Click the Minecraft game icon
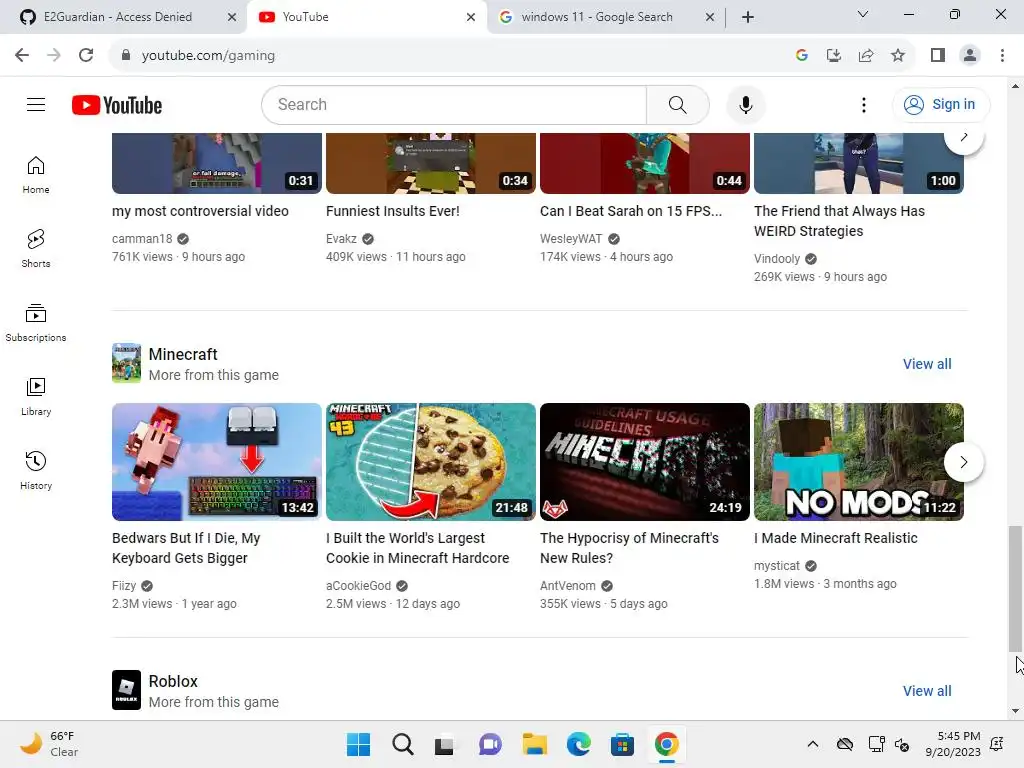The image size is (1024, 768). tap(126, 362)
